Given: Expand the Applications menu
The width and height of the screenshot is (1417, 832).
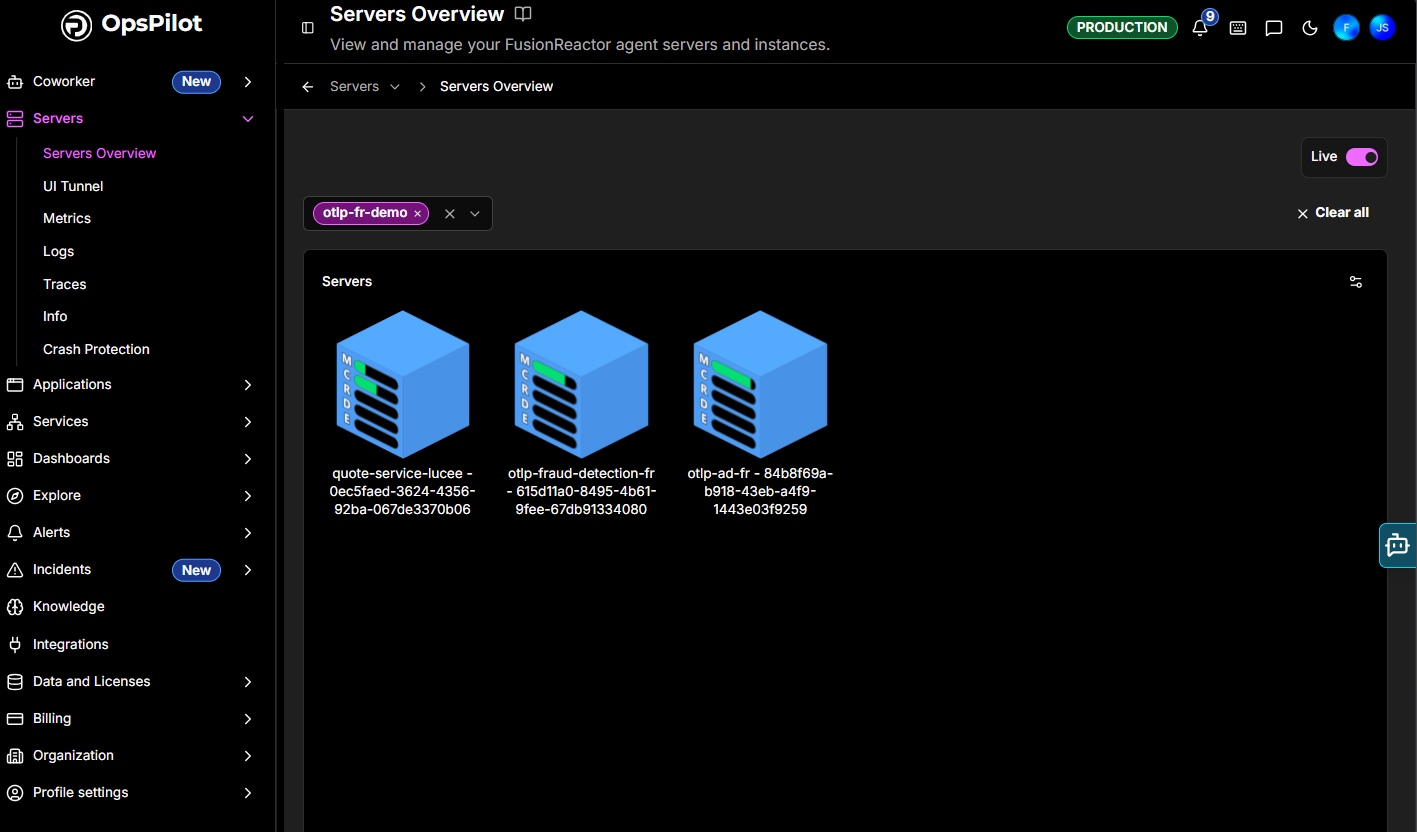Looking at the screenshot, I should pos(248,385).
